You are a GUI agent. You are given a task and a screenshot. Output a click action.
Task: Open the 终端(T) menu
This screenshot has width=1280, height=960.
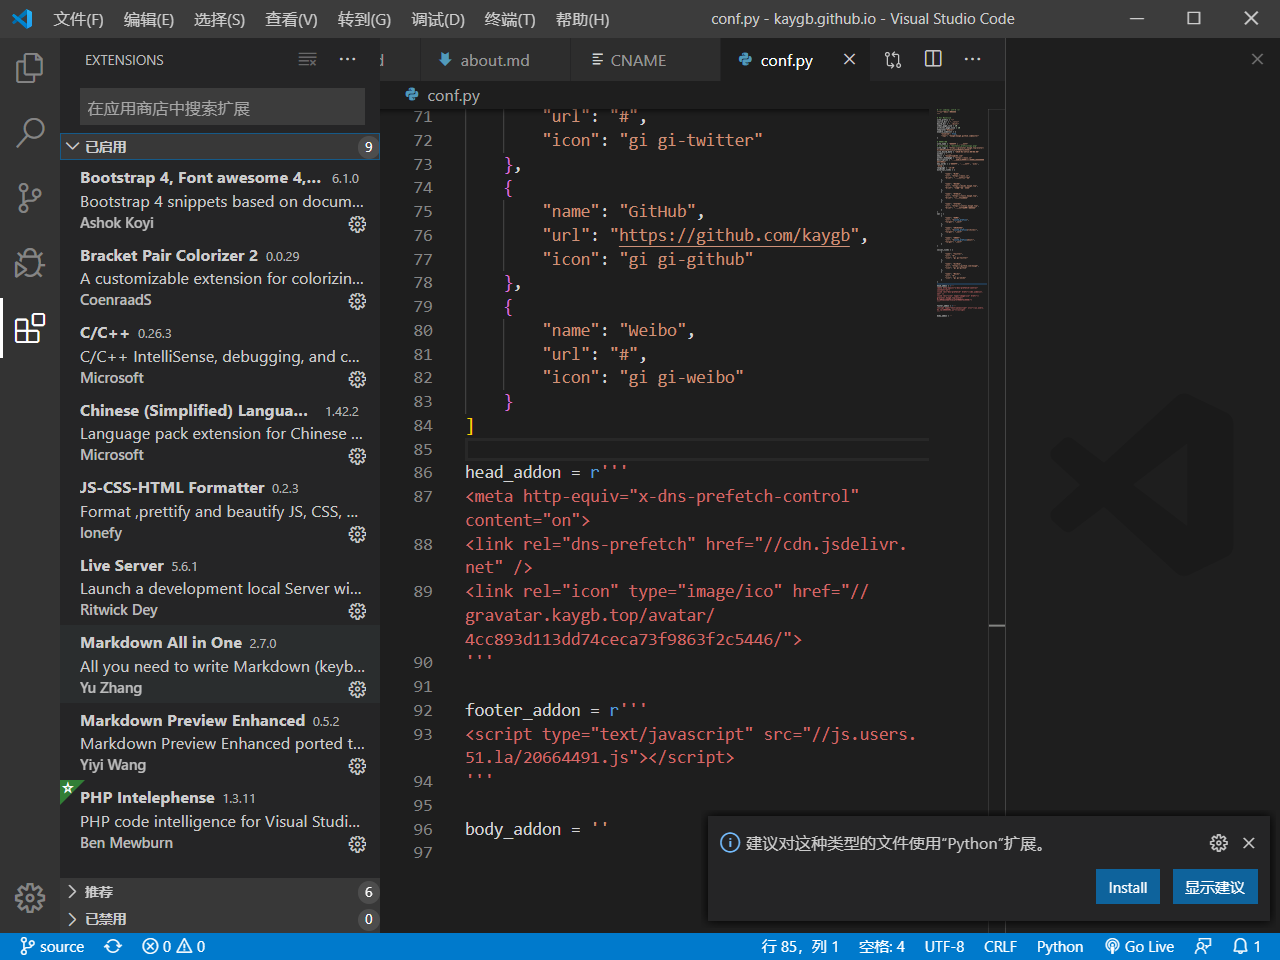pyautogui.click(x=509, y=19)
